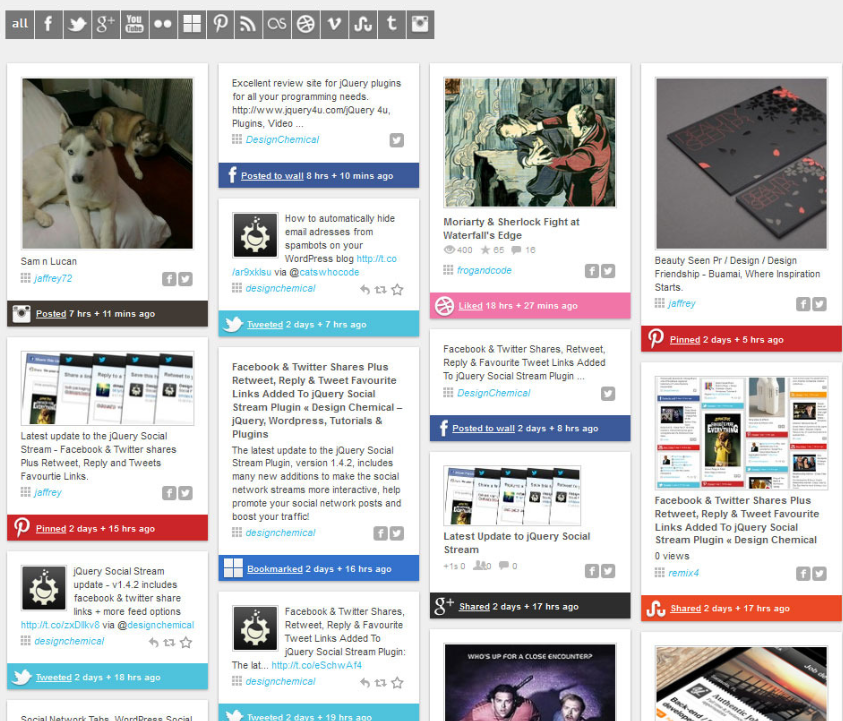
Task: Filter the stream by Pinterest in top bar
Action: click(220, 24)
